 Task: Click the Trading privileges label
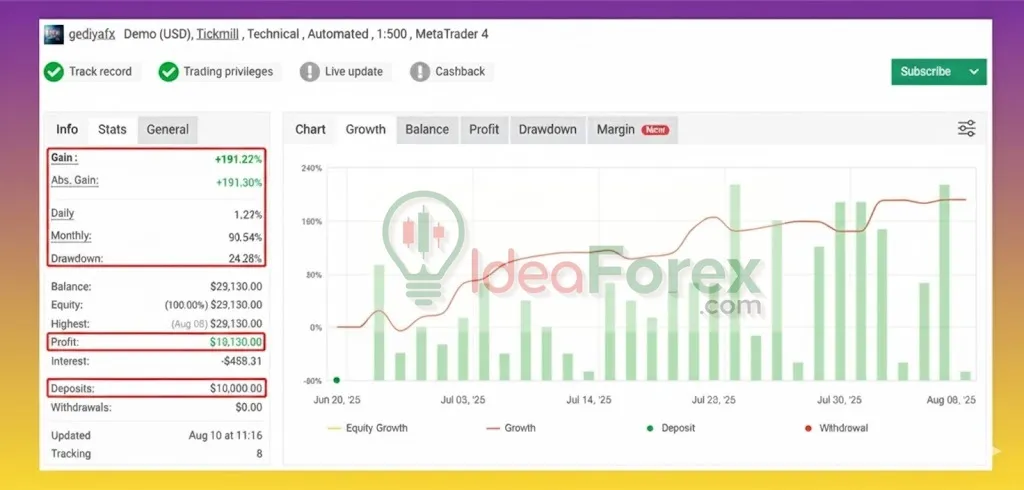point(228,72)
